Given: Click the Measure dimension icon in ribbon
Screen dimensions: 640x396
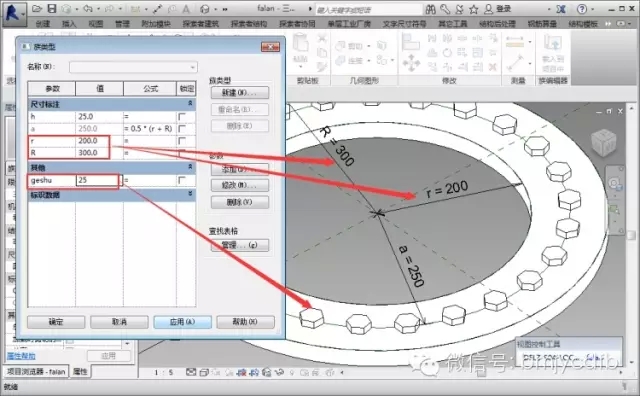Looking at the screenshot, I should 515,41.
